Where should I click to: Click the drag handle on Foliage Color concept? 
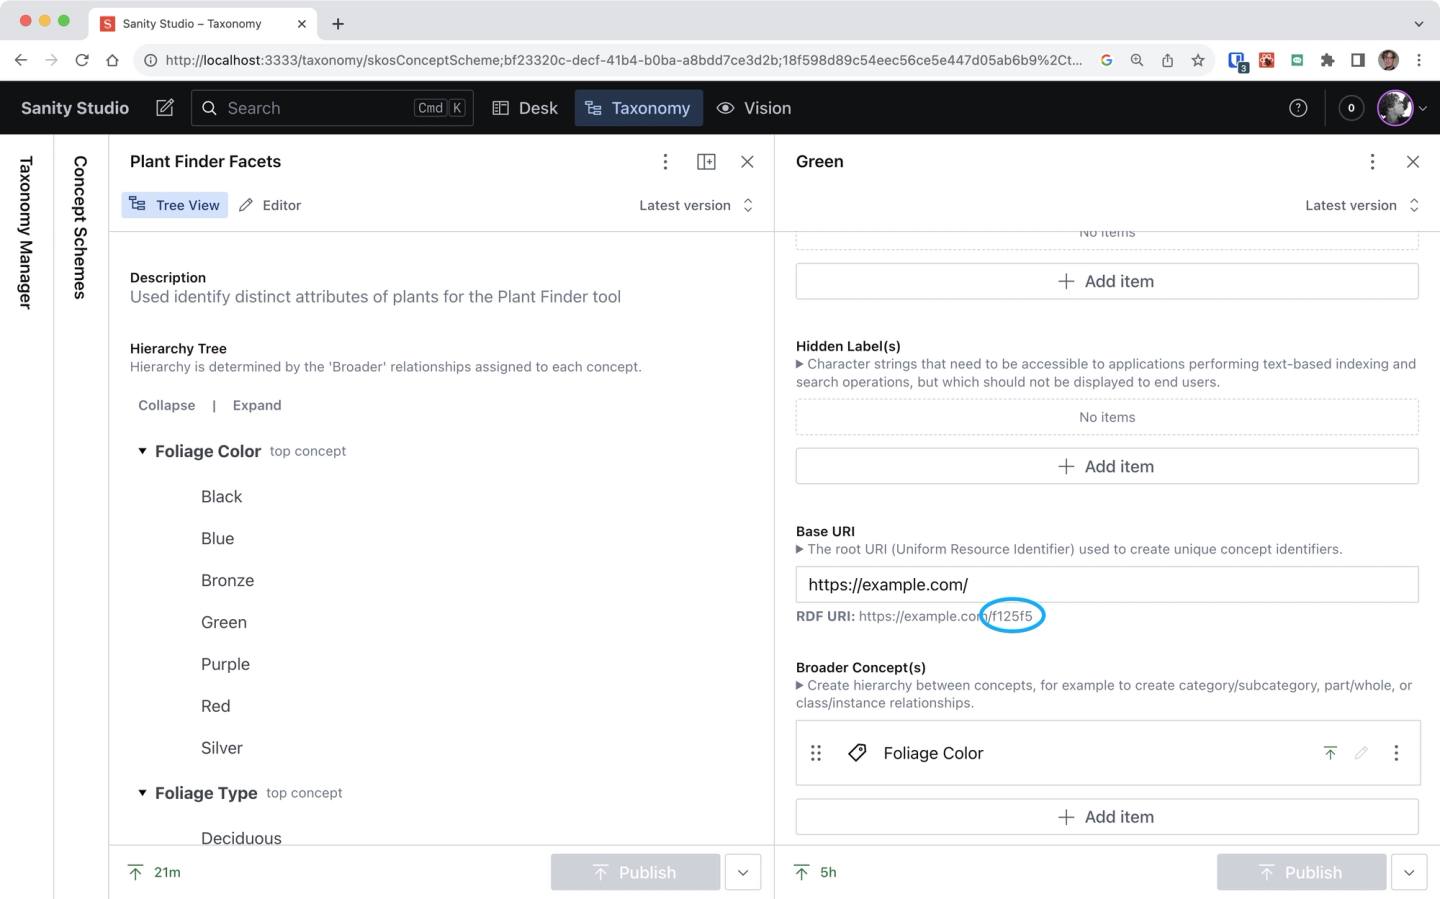[816, 753]
